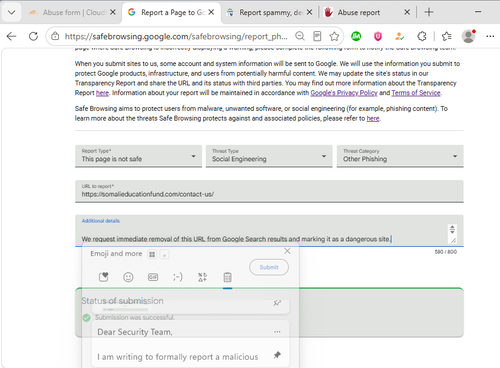Image resolution: width=500 pixels, height=368 pixels.
Task: Select the Symbols category
Action: [x=202, y=277]
